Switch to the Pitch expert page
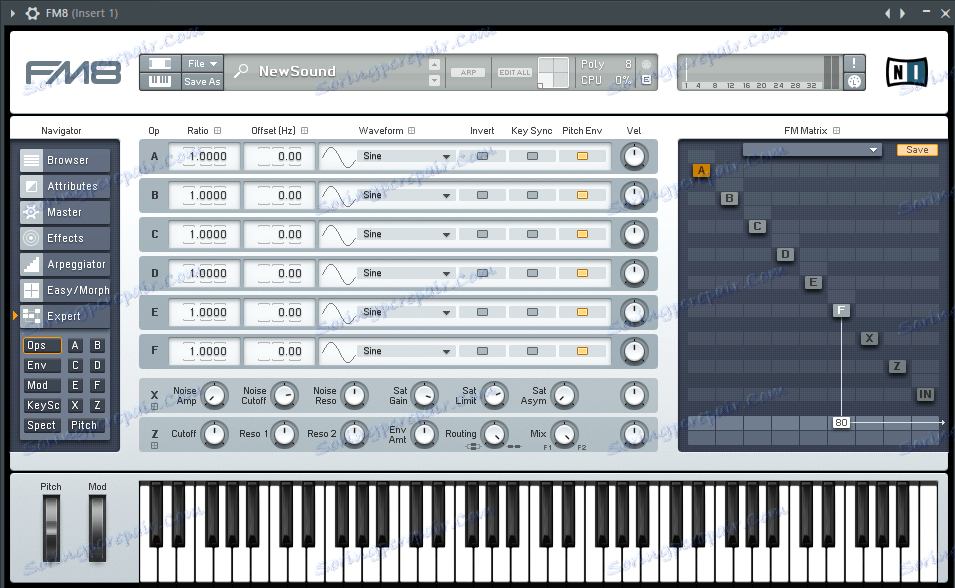955x588 pixels. coord(85,425)
